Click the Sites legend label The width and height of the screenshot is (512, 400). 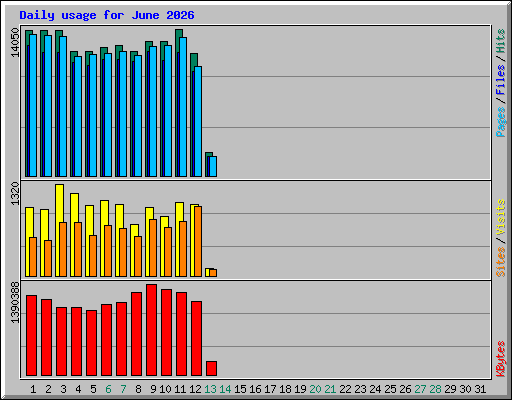coord(500,262)
